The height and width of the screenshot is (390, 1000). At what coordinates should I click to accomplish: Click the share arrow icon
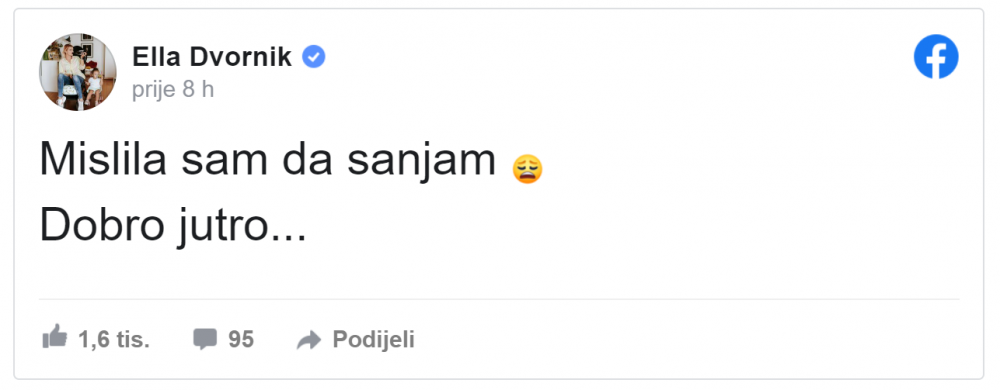[x=309, y=340]
